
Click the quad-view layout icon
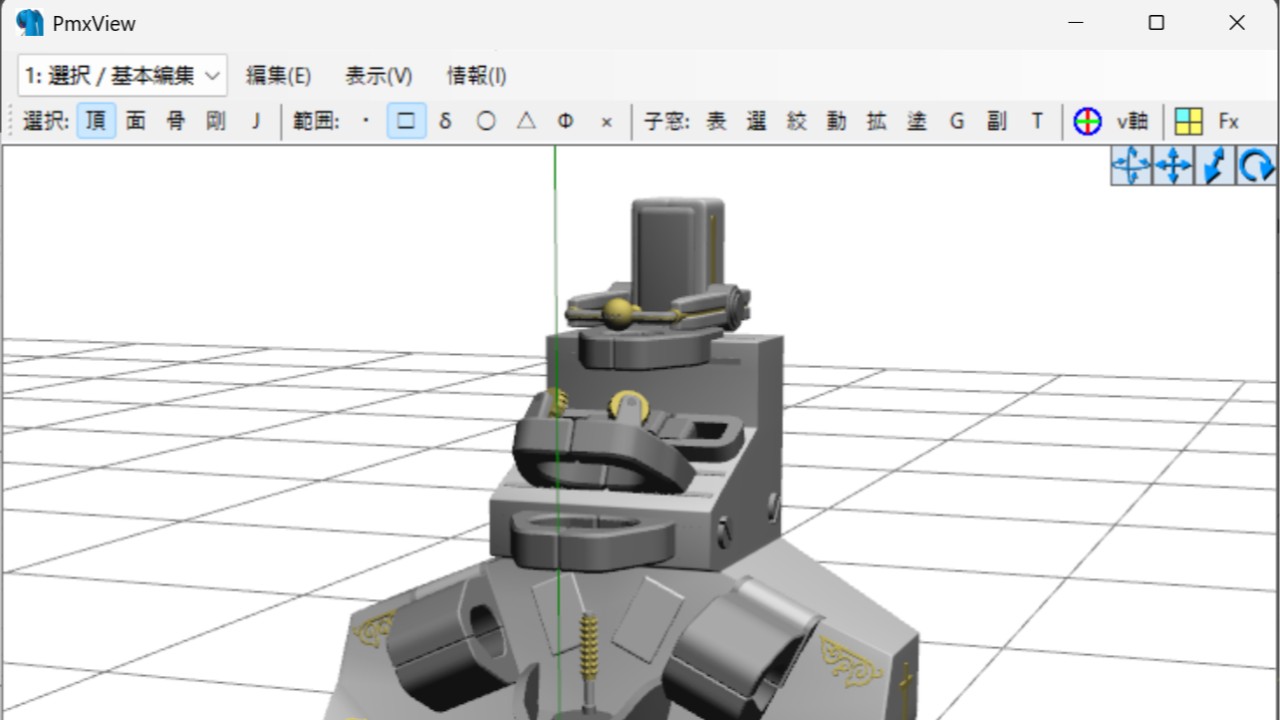(x=1188, y=121)
